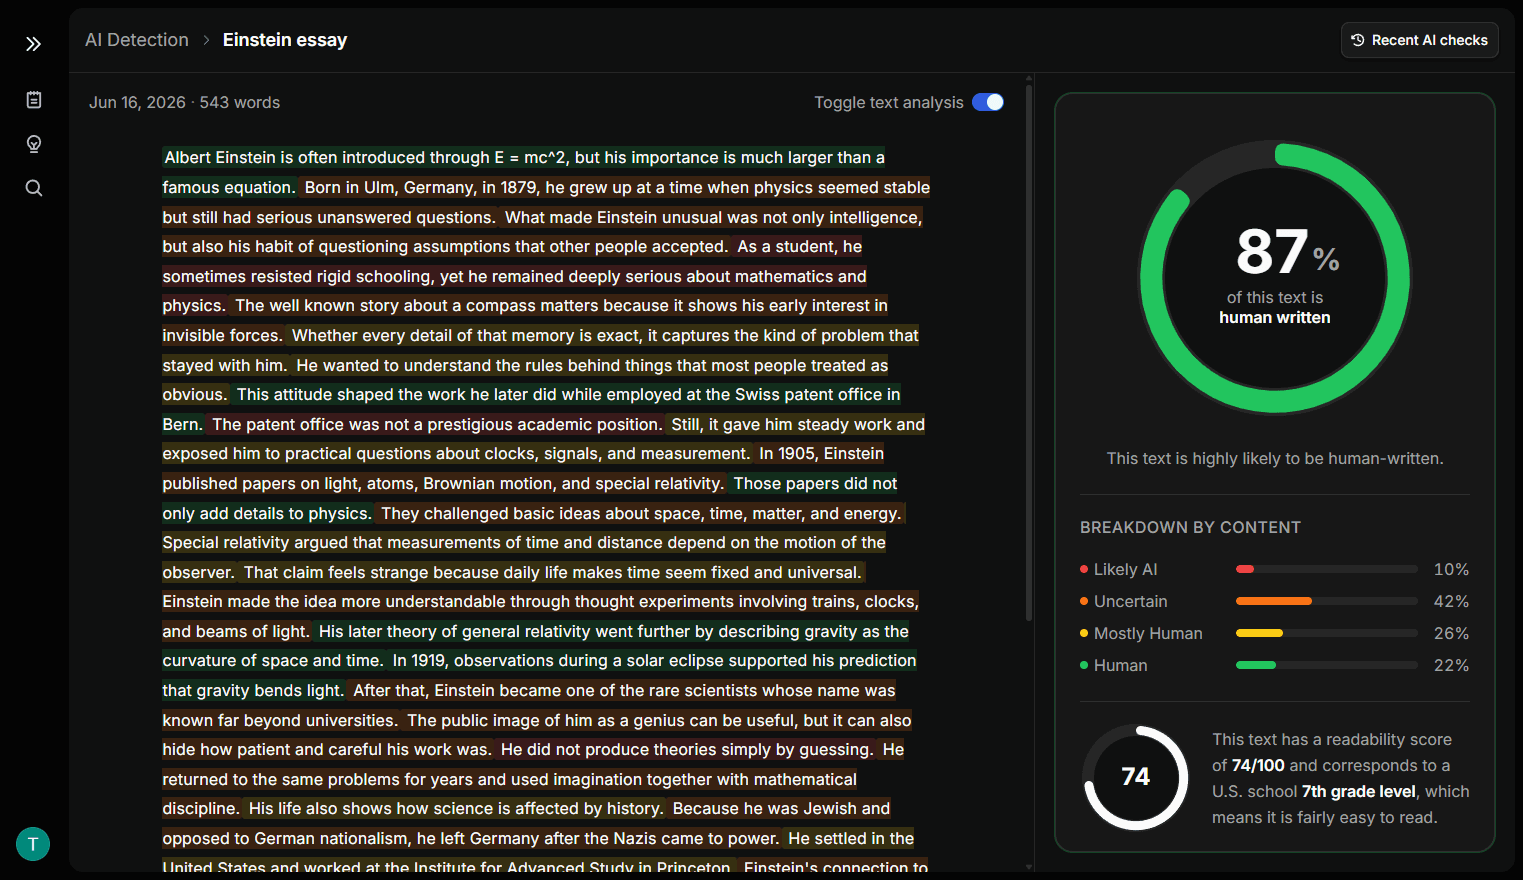Image resolution: width=1523 pixels, height=880 pixels.
Task: Select the 'Likely AI' breakdown label
Action: (1125, 569)
